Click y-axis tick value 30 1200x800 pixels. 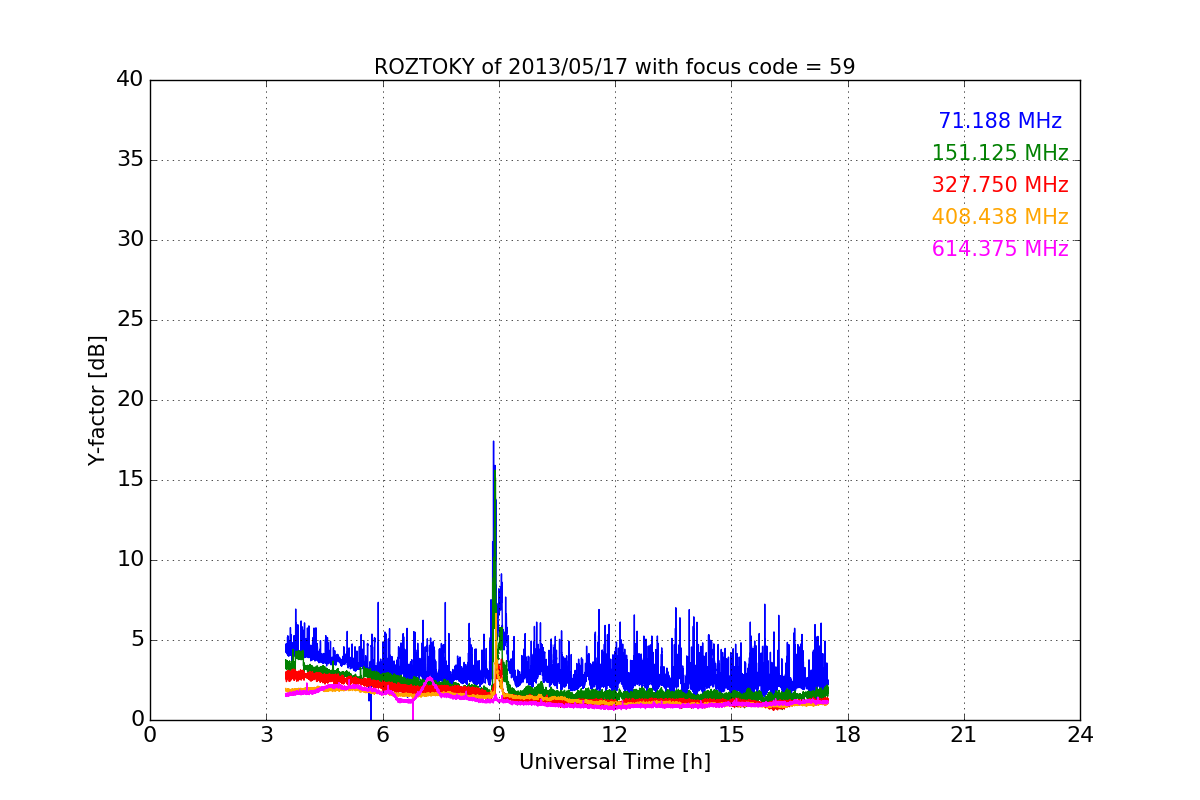tap(130, 240)
